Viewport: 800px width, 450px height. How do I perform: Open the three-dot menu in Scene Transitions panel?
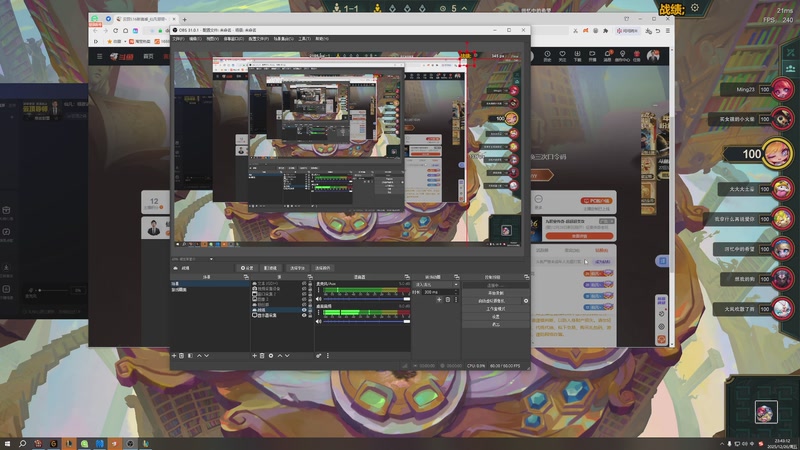click(x=456, y=299)
